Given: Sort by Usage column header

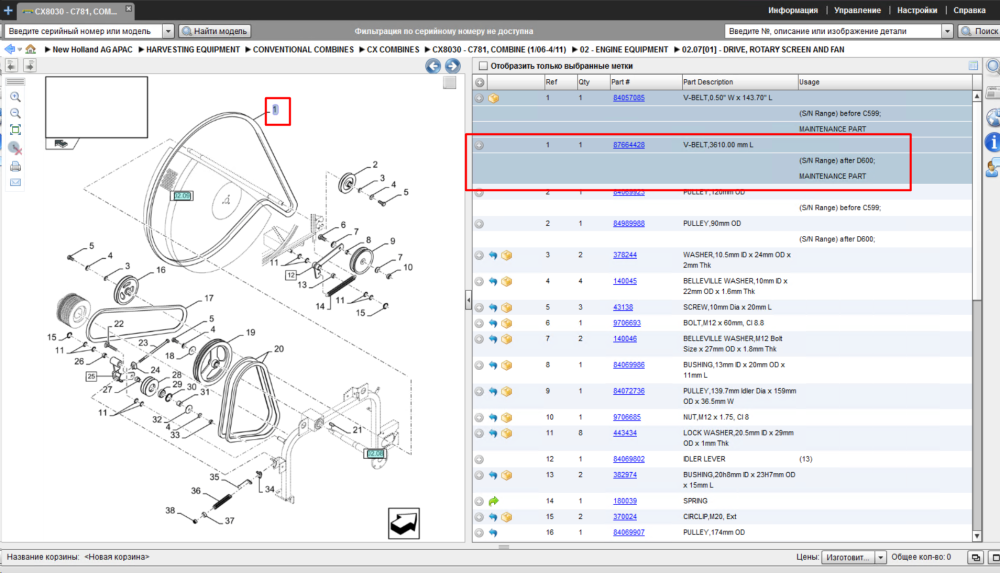Looking at the screenshot, I should (884, 82).
